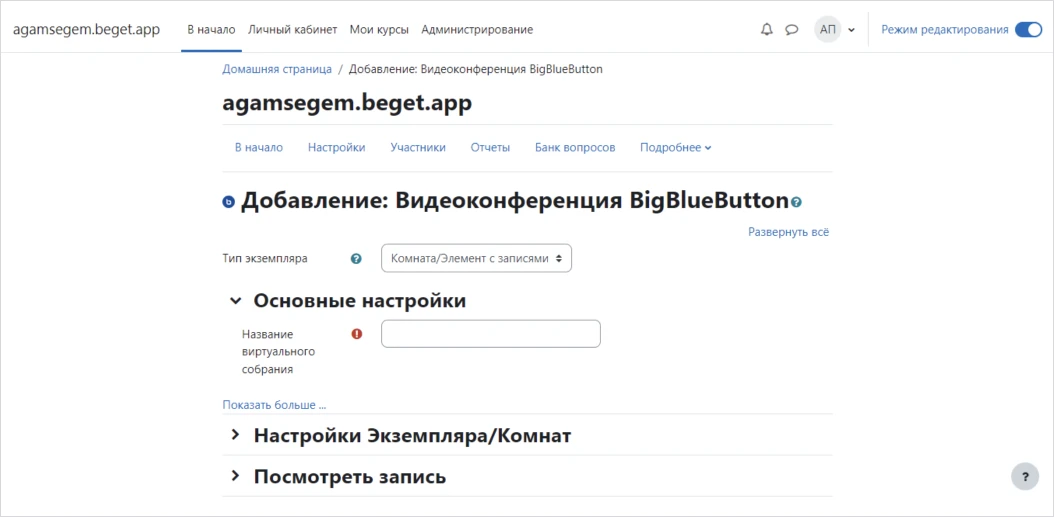Open Личный кабинет

(x=292, y=30)
